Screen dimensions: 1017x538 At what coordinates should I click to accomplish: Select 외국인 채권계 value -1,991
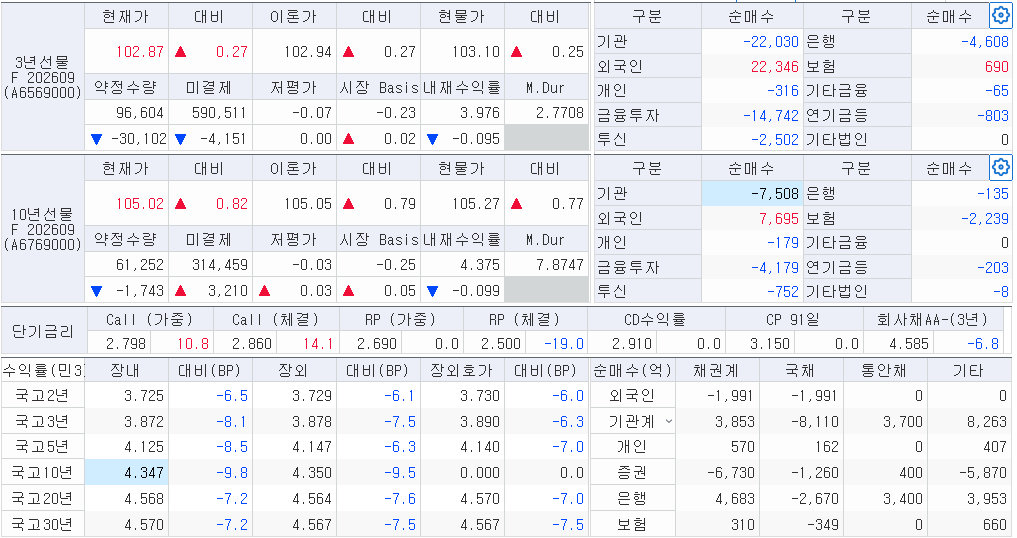[x=730, y=396]
